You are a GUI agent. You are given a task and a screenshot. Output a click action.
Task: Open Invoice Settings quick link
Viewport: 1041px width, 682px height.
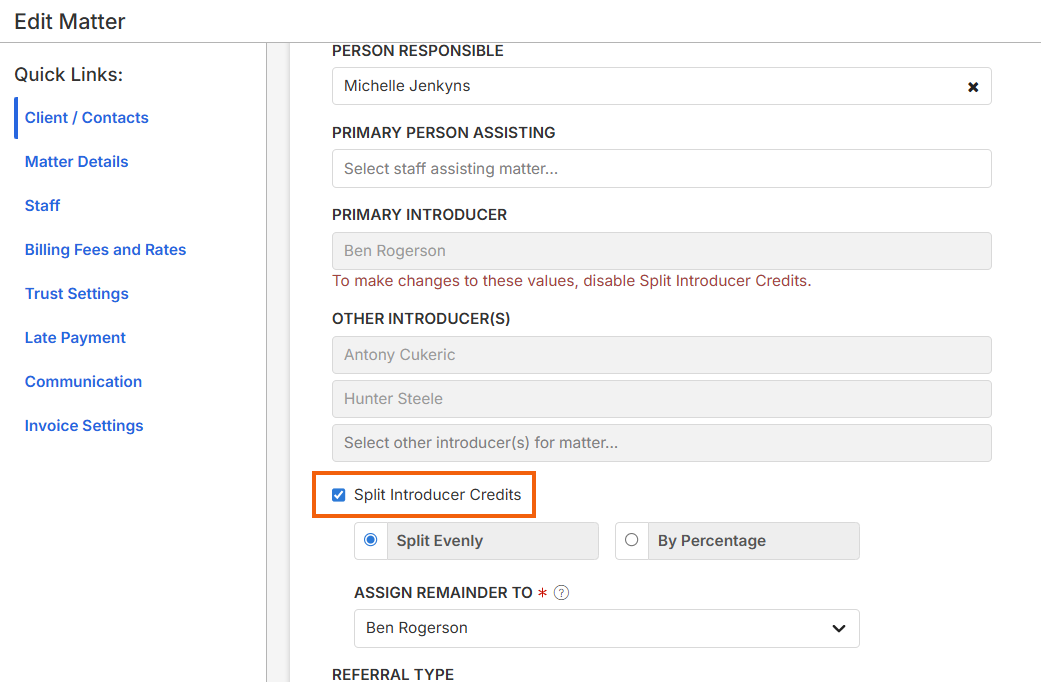84,426
